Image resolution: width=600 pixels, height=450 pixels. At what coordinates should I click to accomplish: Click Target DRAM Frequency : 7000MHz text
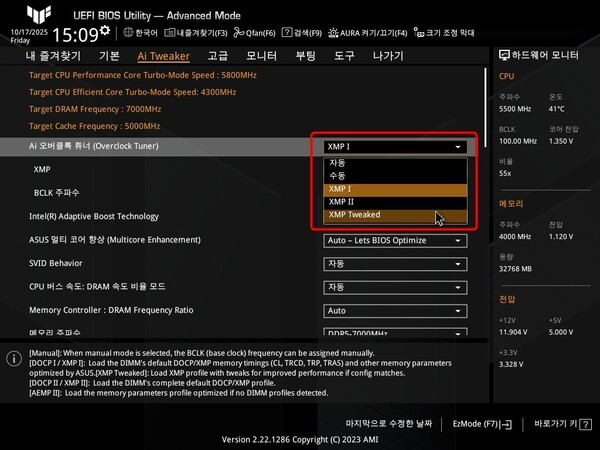(95, 109)
